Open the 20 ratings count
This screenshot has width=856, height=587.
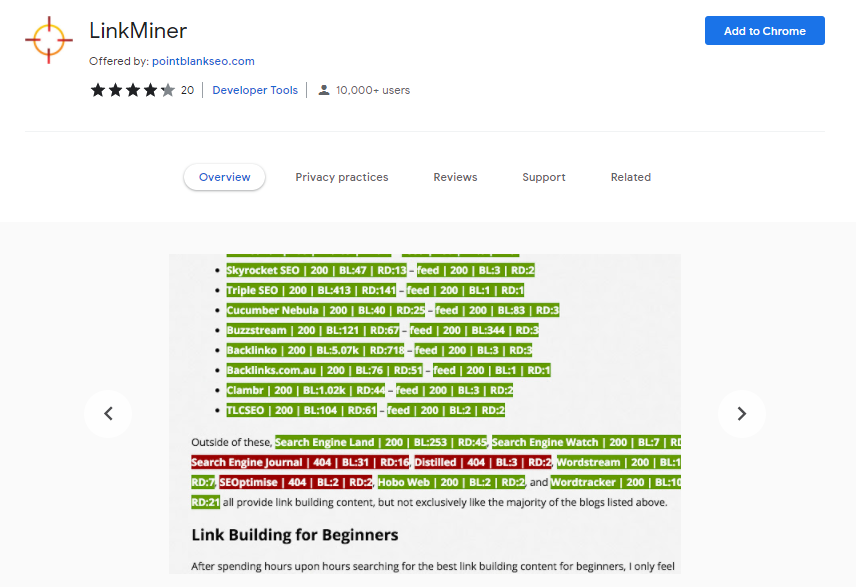point(187,90)
